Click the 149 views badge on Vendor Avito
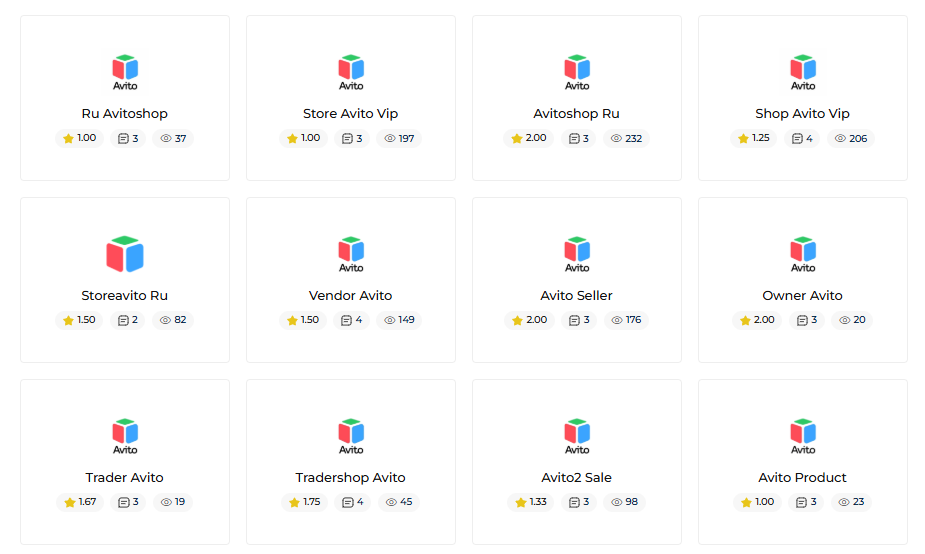The height and width of the screenshot is (554, 925). pos(399,320)
